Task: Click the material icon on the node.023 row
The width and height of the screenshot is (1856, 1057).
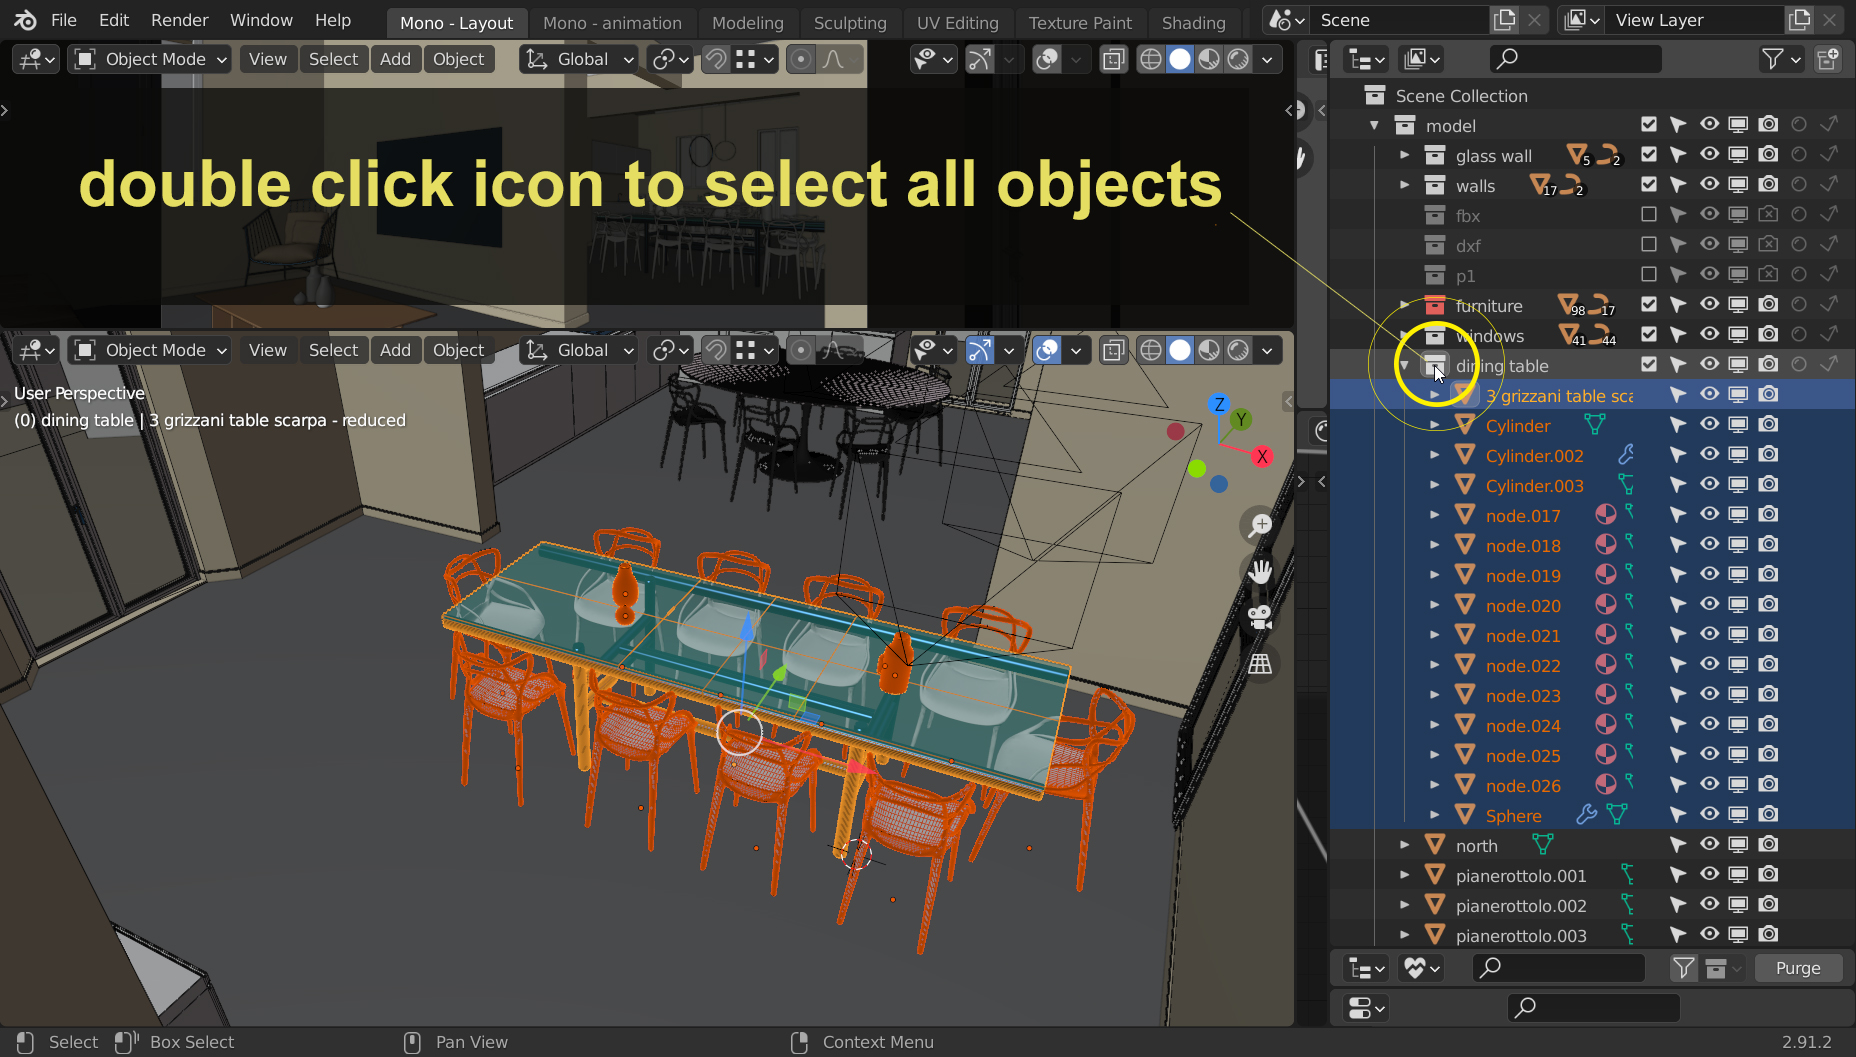Action: tap(1605, 695)
